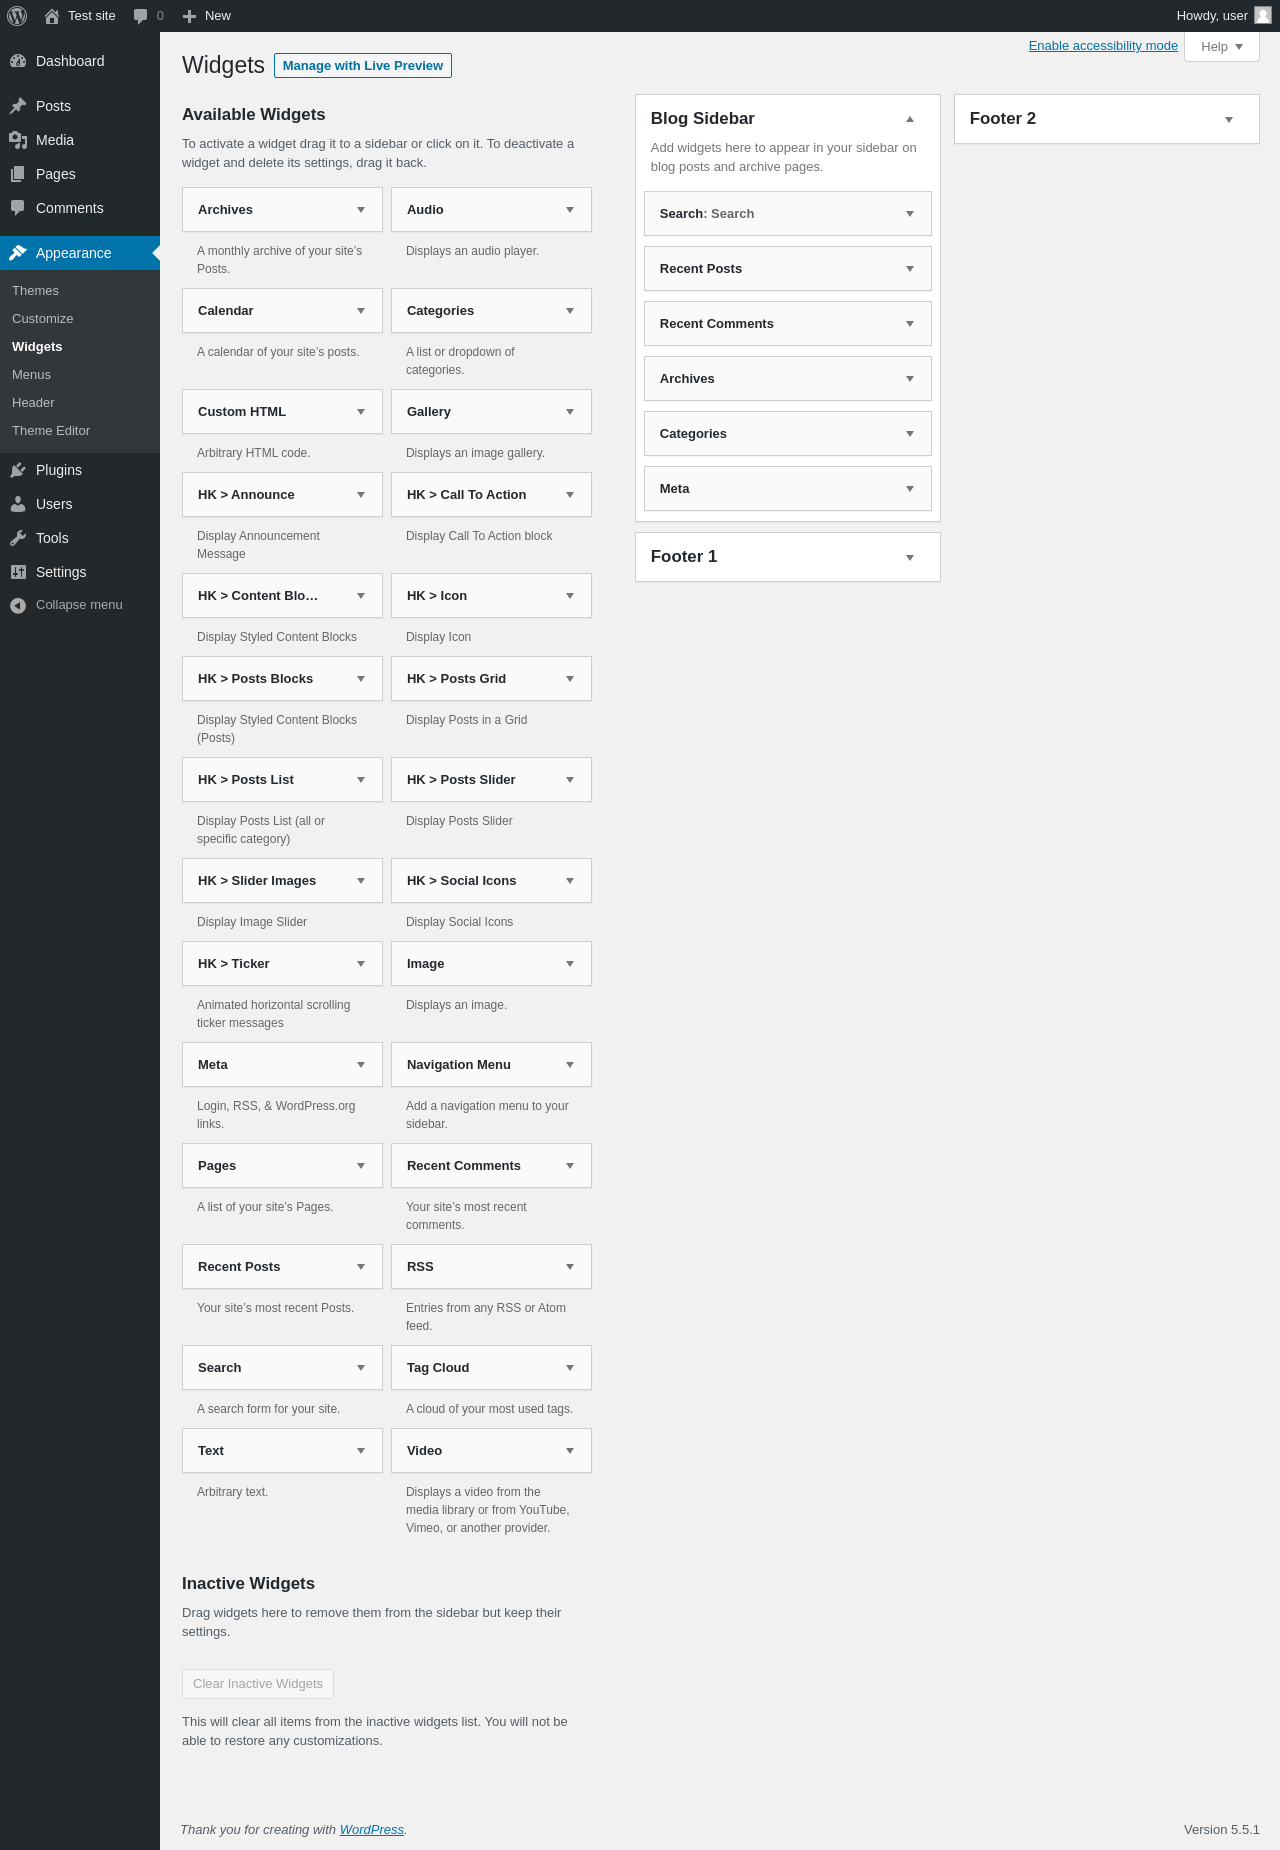Click Enable accessibility mode link
1280x1850 pixels.
[1103, 46]
